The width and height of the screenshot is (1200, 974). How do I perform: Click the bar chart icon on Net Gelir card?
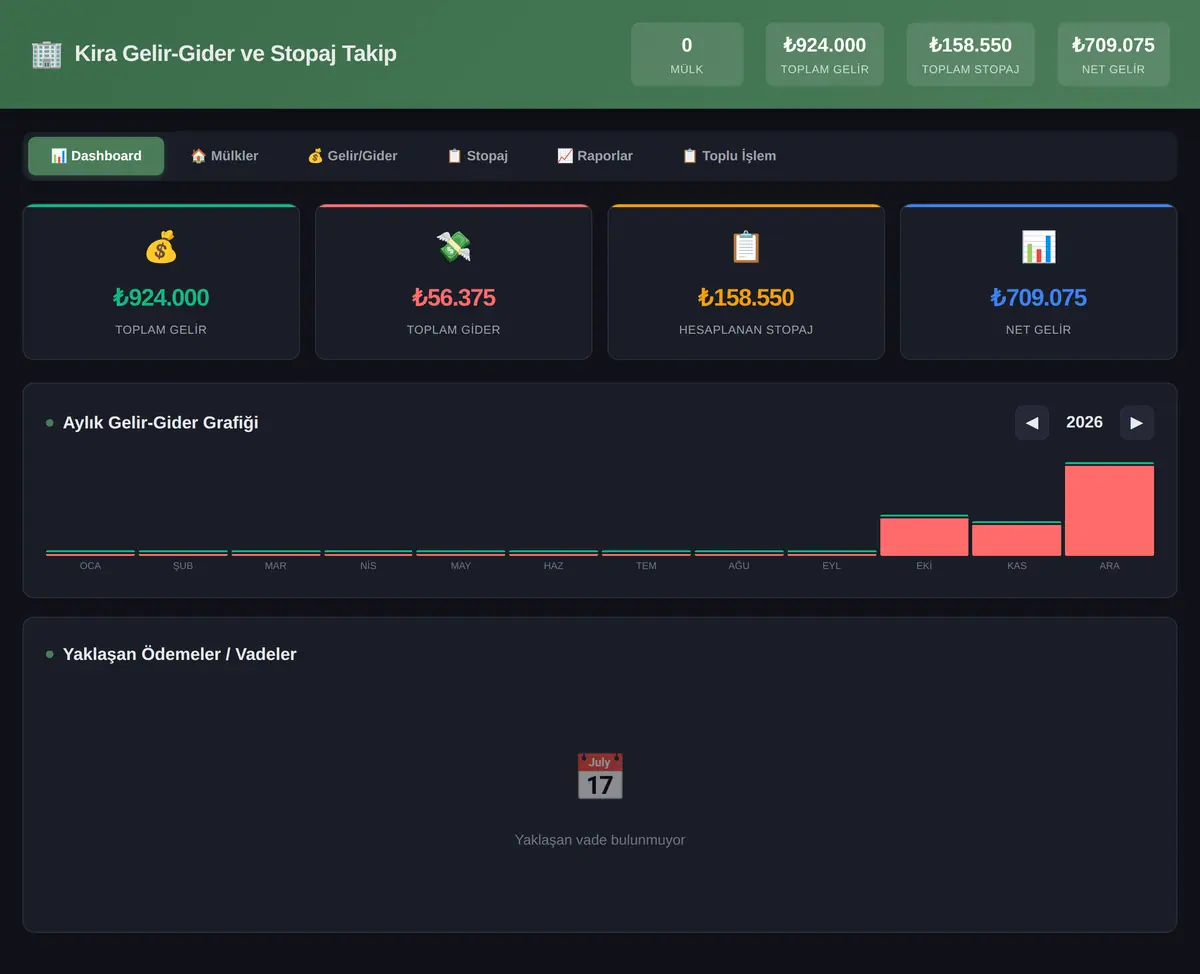pyautogui.click(x=1038, y=247)
